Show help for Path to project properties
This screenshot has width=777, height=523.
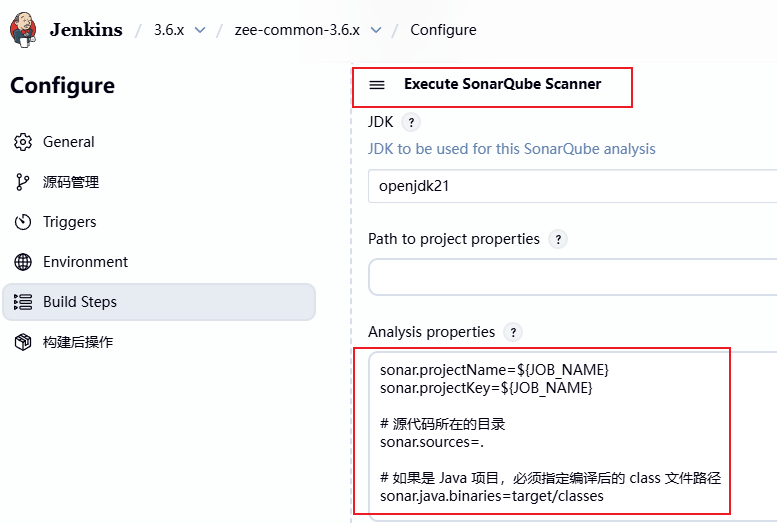(558, 239)
